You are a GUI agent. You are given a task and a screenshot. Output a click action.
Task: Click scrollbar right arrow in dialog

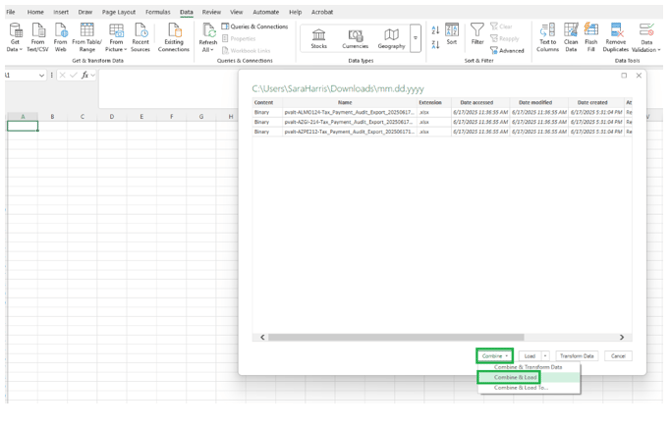click(622, 337)
